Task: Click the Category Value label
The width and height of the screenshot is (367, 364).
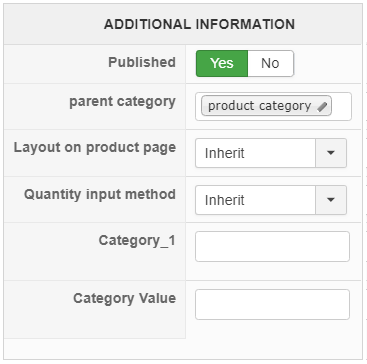Action: coord(124,298)
